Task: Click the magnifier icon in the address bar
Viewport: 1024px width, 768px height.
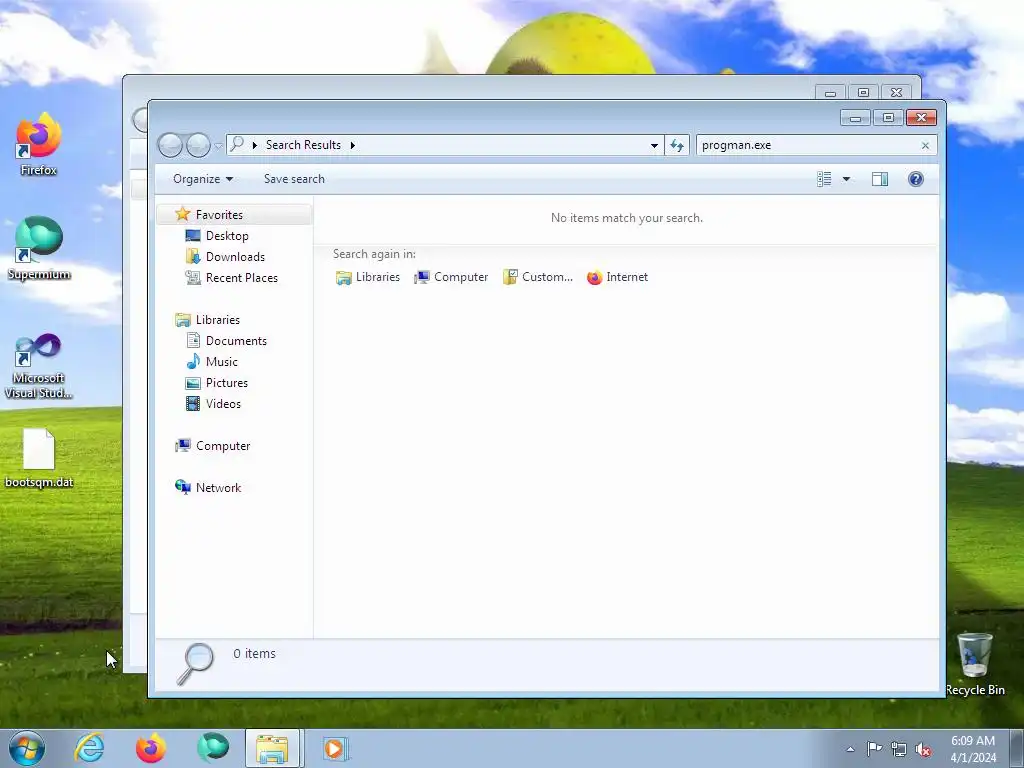Action: tap(237, 144)
